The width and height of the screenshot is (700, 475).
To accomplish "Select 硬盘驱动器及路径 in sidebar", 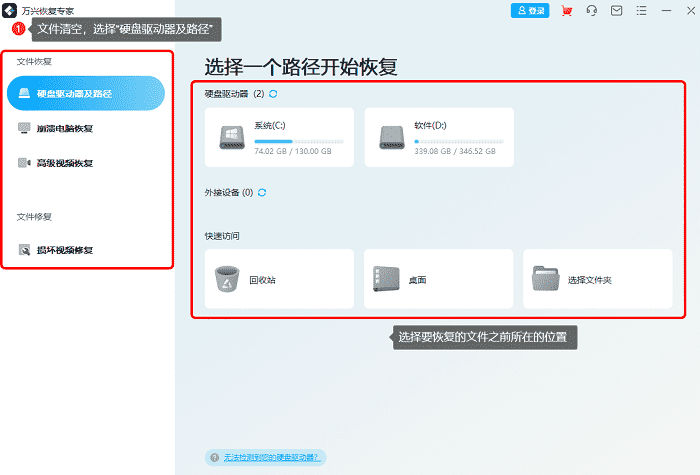I will (86, 93).
